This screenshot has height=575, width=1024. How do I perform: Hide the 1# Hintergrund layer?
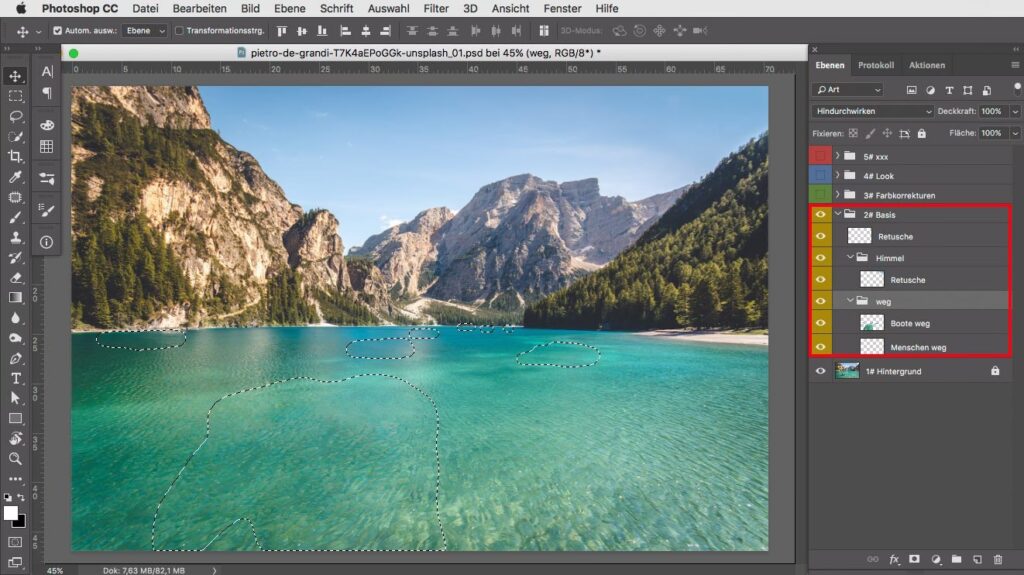[x=821, y=371]
